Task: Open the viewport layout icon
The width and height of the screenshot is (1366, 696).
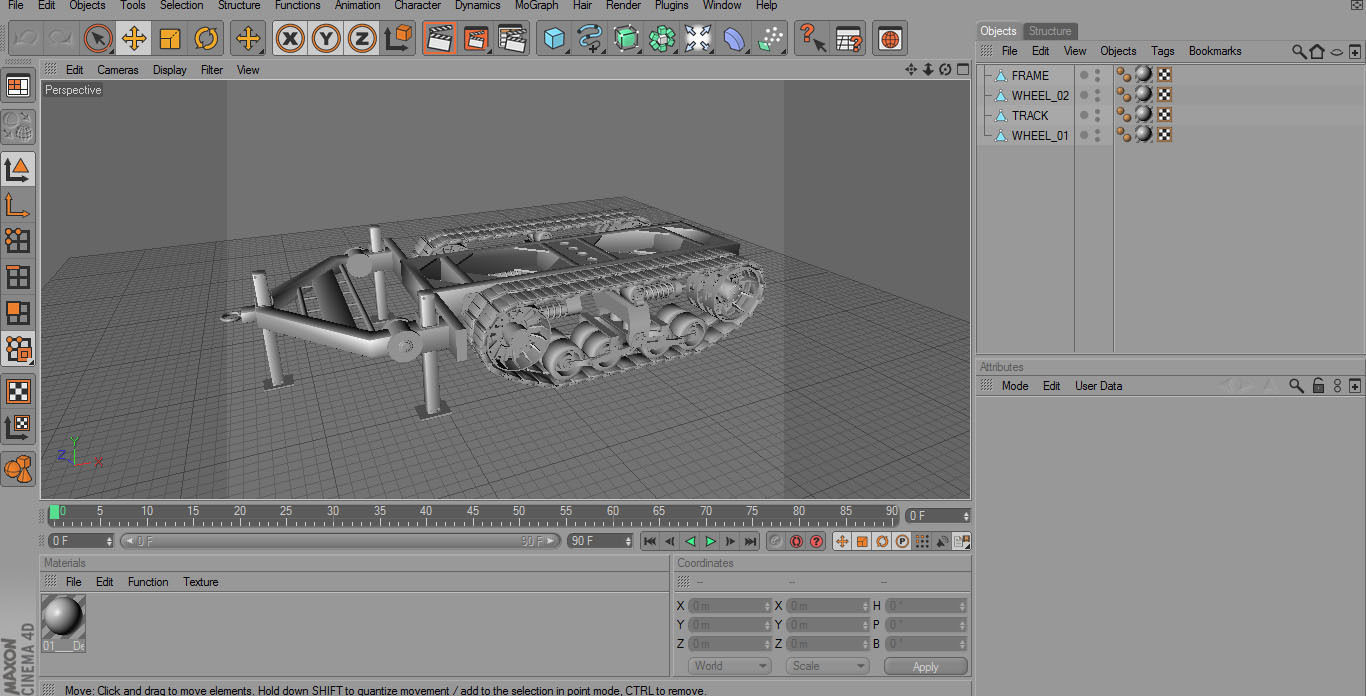Action: pos(18,87)
